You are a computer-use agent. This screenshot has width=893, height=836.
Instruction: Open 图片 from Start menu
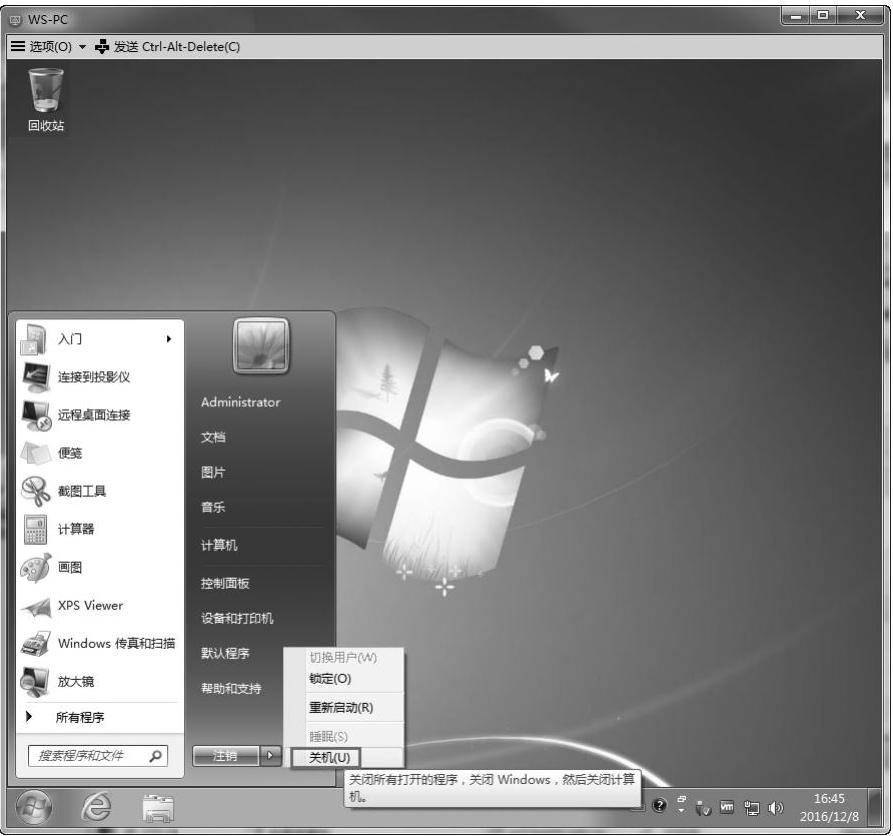coord(213,472)
